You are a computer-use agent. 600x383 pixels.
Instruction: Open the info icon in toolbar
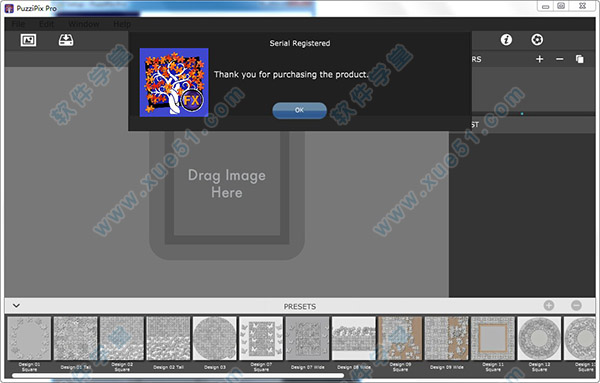[x=506, y=39]
